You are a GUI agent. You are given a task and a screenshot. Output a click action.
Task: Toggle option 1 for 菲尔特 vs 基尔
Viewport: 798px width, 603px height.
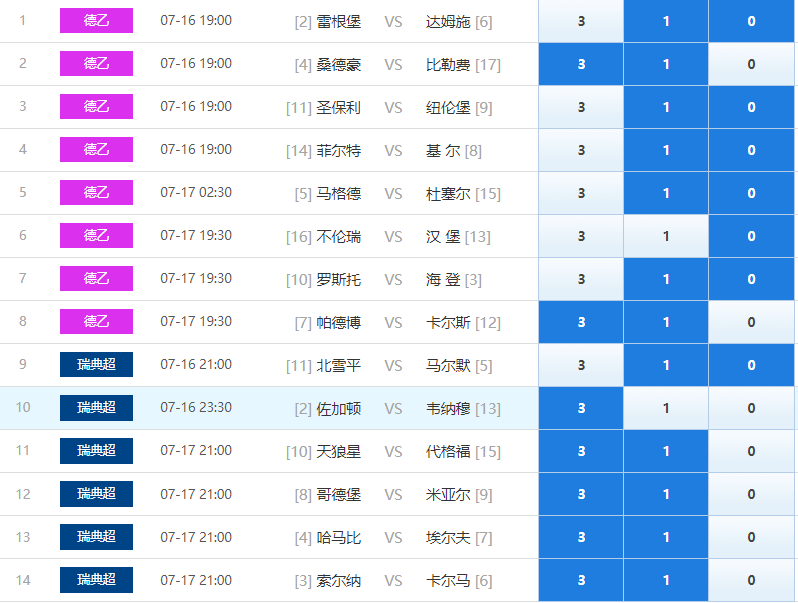[x=666, y=150]
